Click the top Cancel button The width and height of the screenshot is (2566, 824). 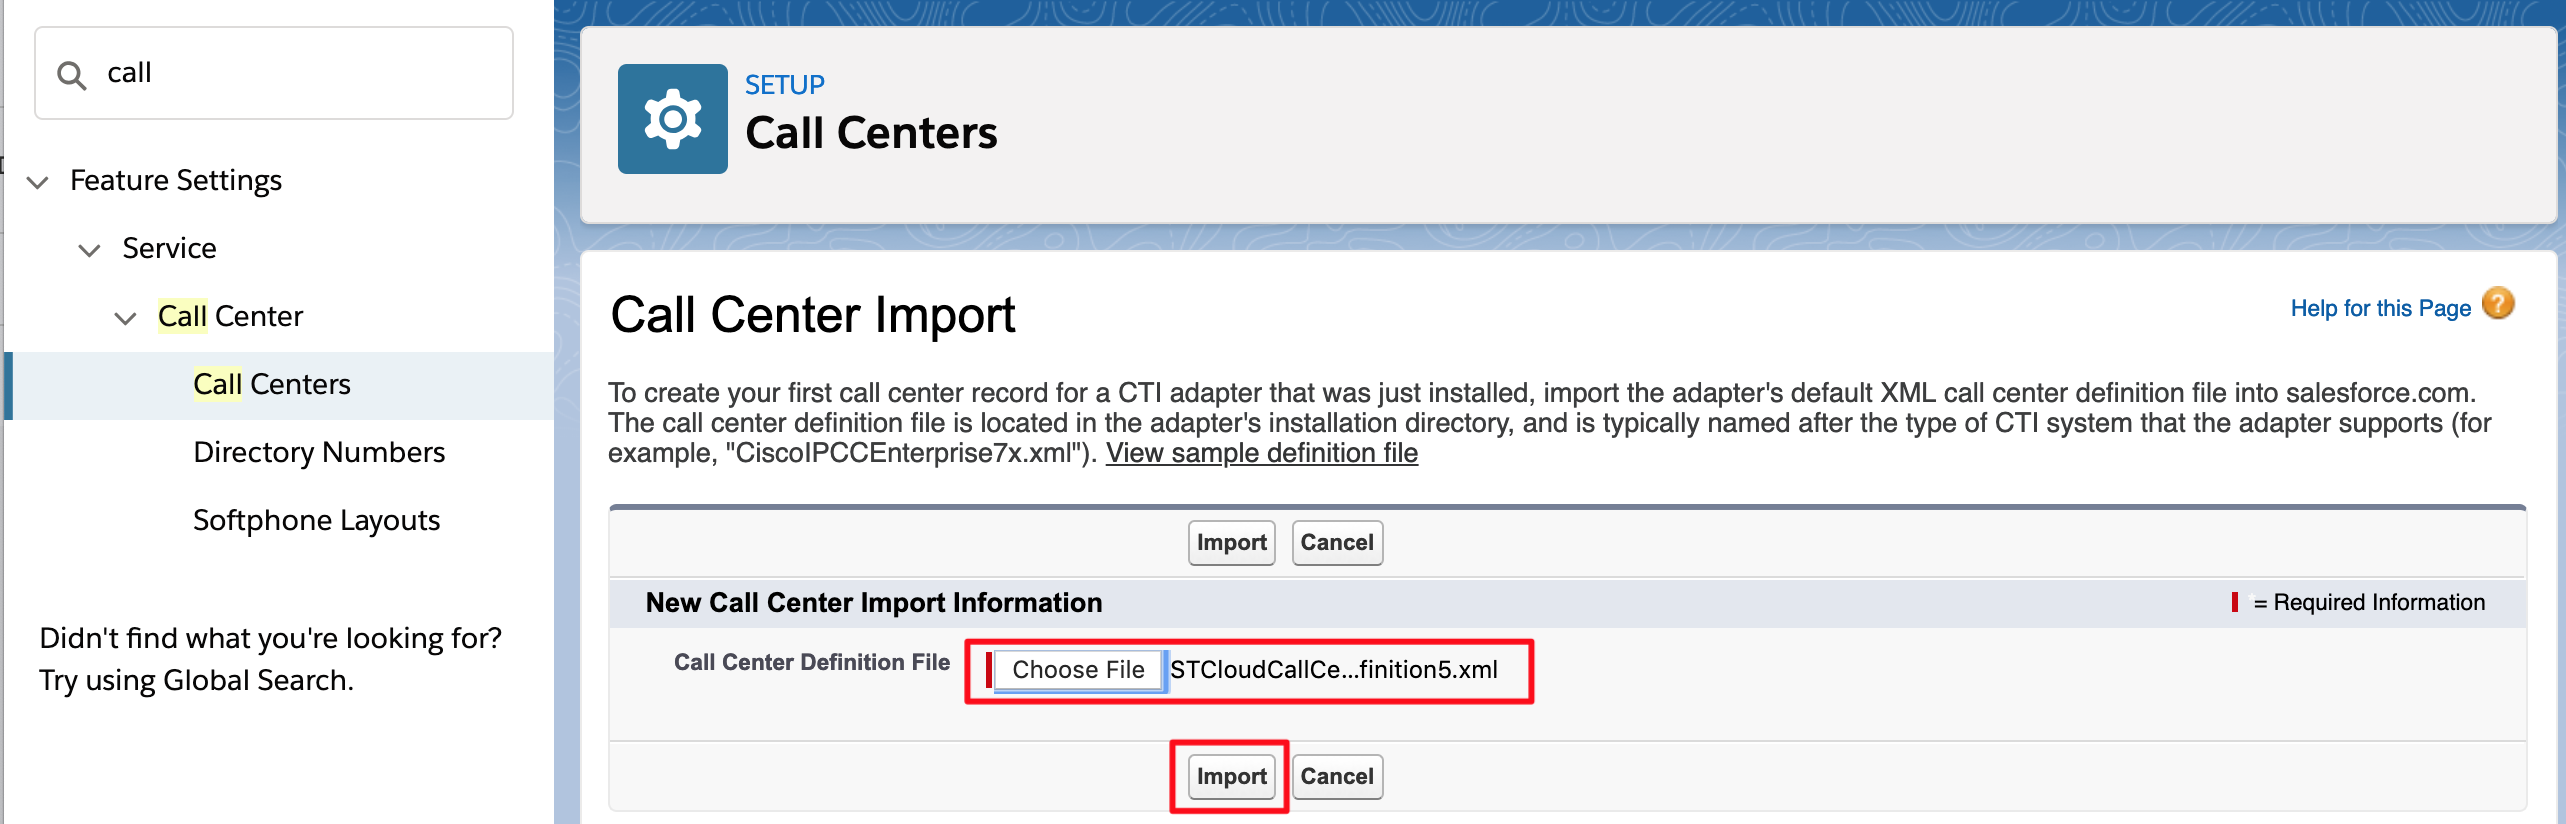point(1336,543)
